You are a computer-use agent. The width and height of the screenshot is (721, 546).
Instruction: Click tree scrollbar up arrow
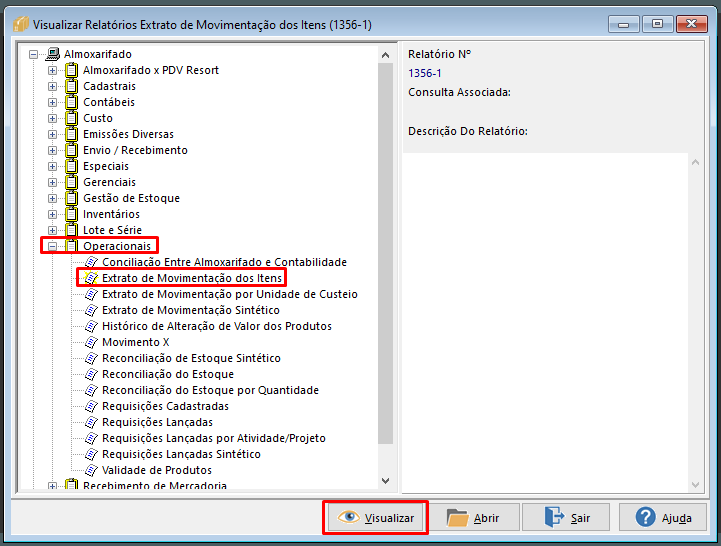pyautogui.click(x=386, y=55)
